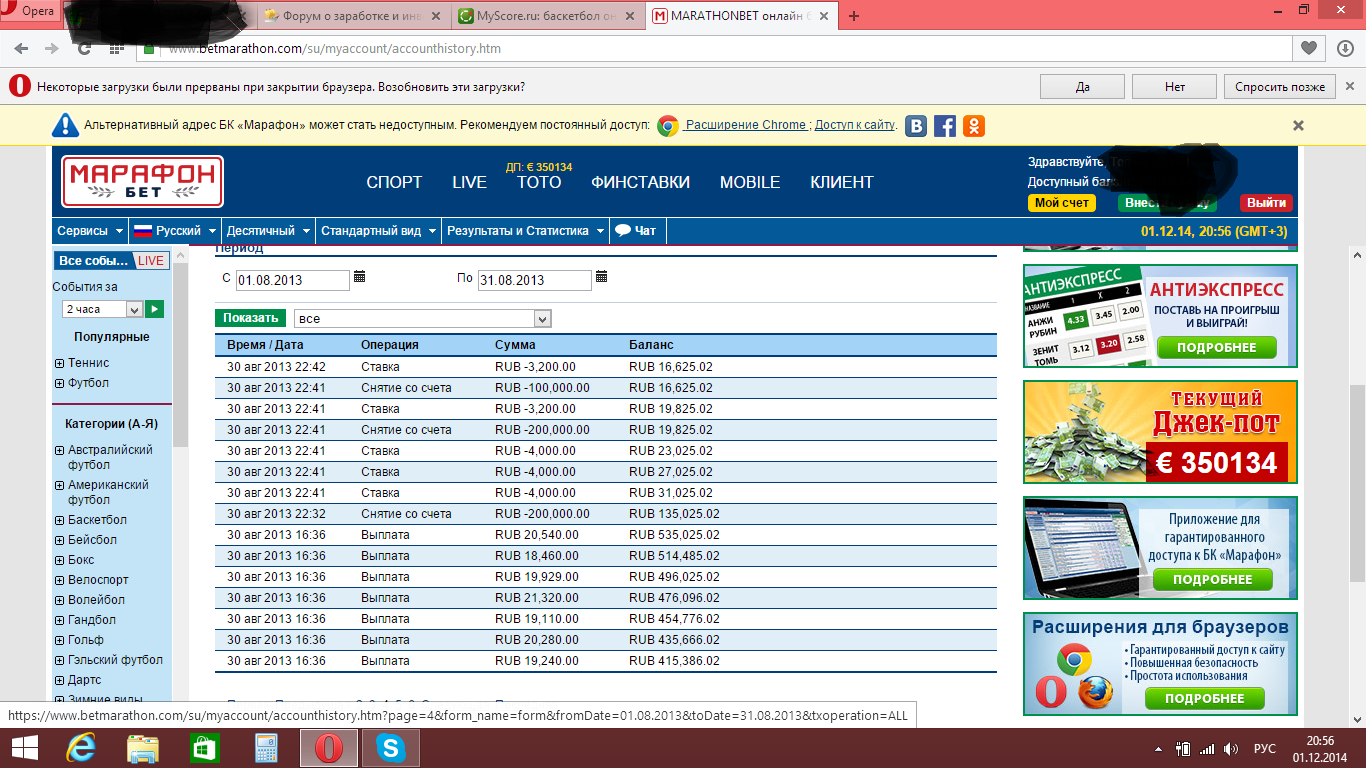Close the alternative address notification bar
The height and width of the screenshot is (768, 1366).
[x=1298, y=126]
